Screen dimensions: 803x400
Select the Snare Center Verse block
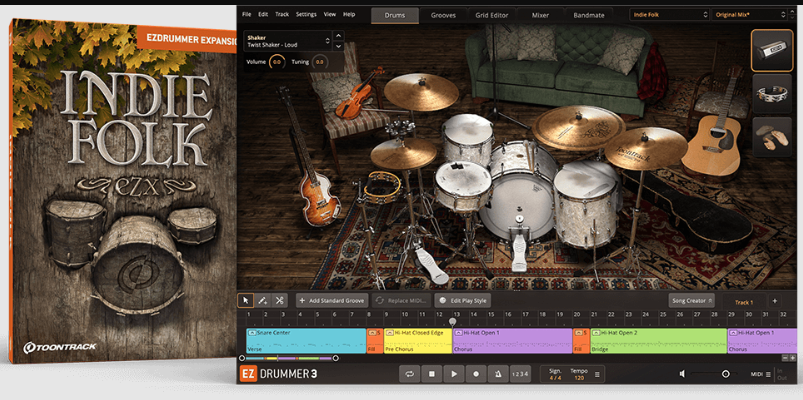pos(306,341)
